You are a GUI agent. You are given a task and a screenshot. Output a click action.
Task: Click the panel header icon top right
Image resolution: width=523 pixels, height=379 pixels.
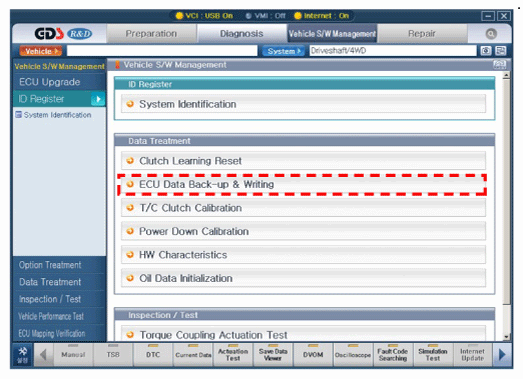(x=499, y=65)
